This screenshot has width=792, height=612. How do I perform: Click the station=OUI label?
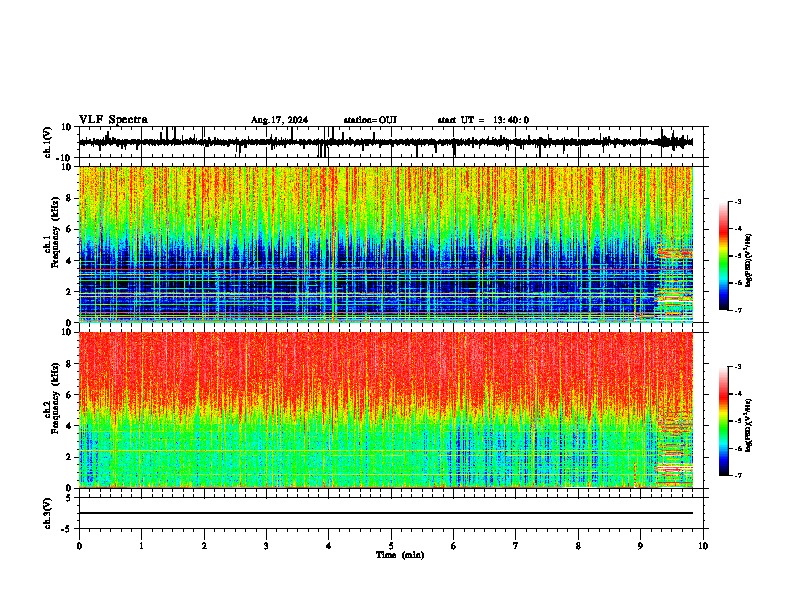(x=370, y=120)
